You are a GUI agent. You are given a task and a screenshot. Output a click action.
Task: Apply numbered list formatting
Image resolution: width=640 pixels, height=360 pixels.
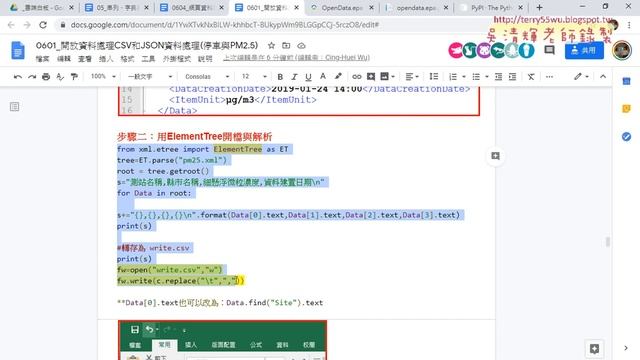tap(453, 77)
